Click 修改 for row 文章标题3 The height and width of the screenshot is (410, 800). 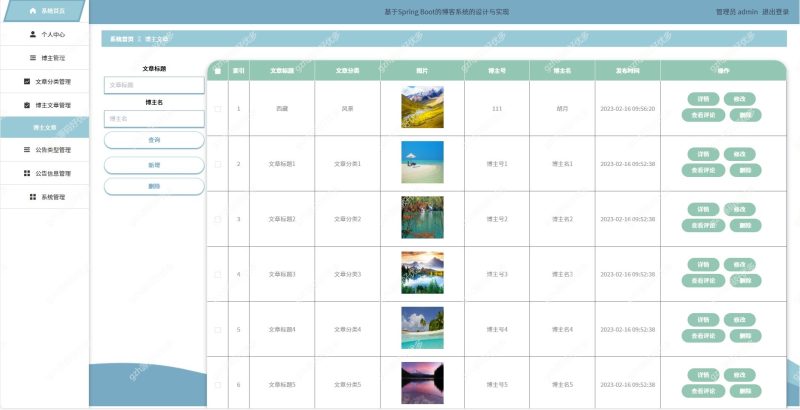click(739, 265)
